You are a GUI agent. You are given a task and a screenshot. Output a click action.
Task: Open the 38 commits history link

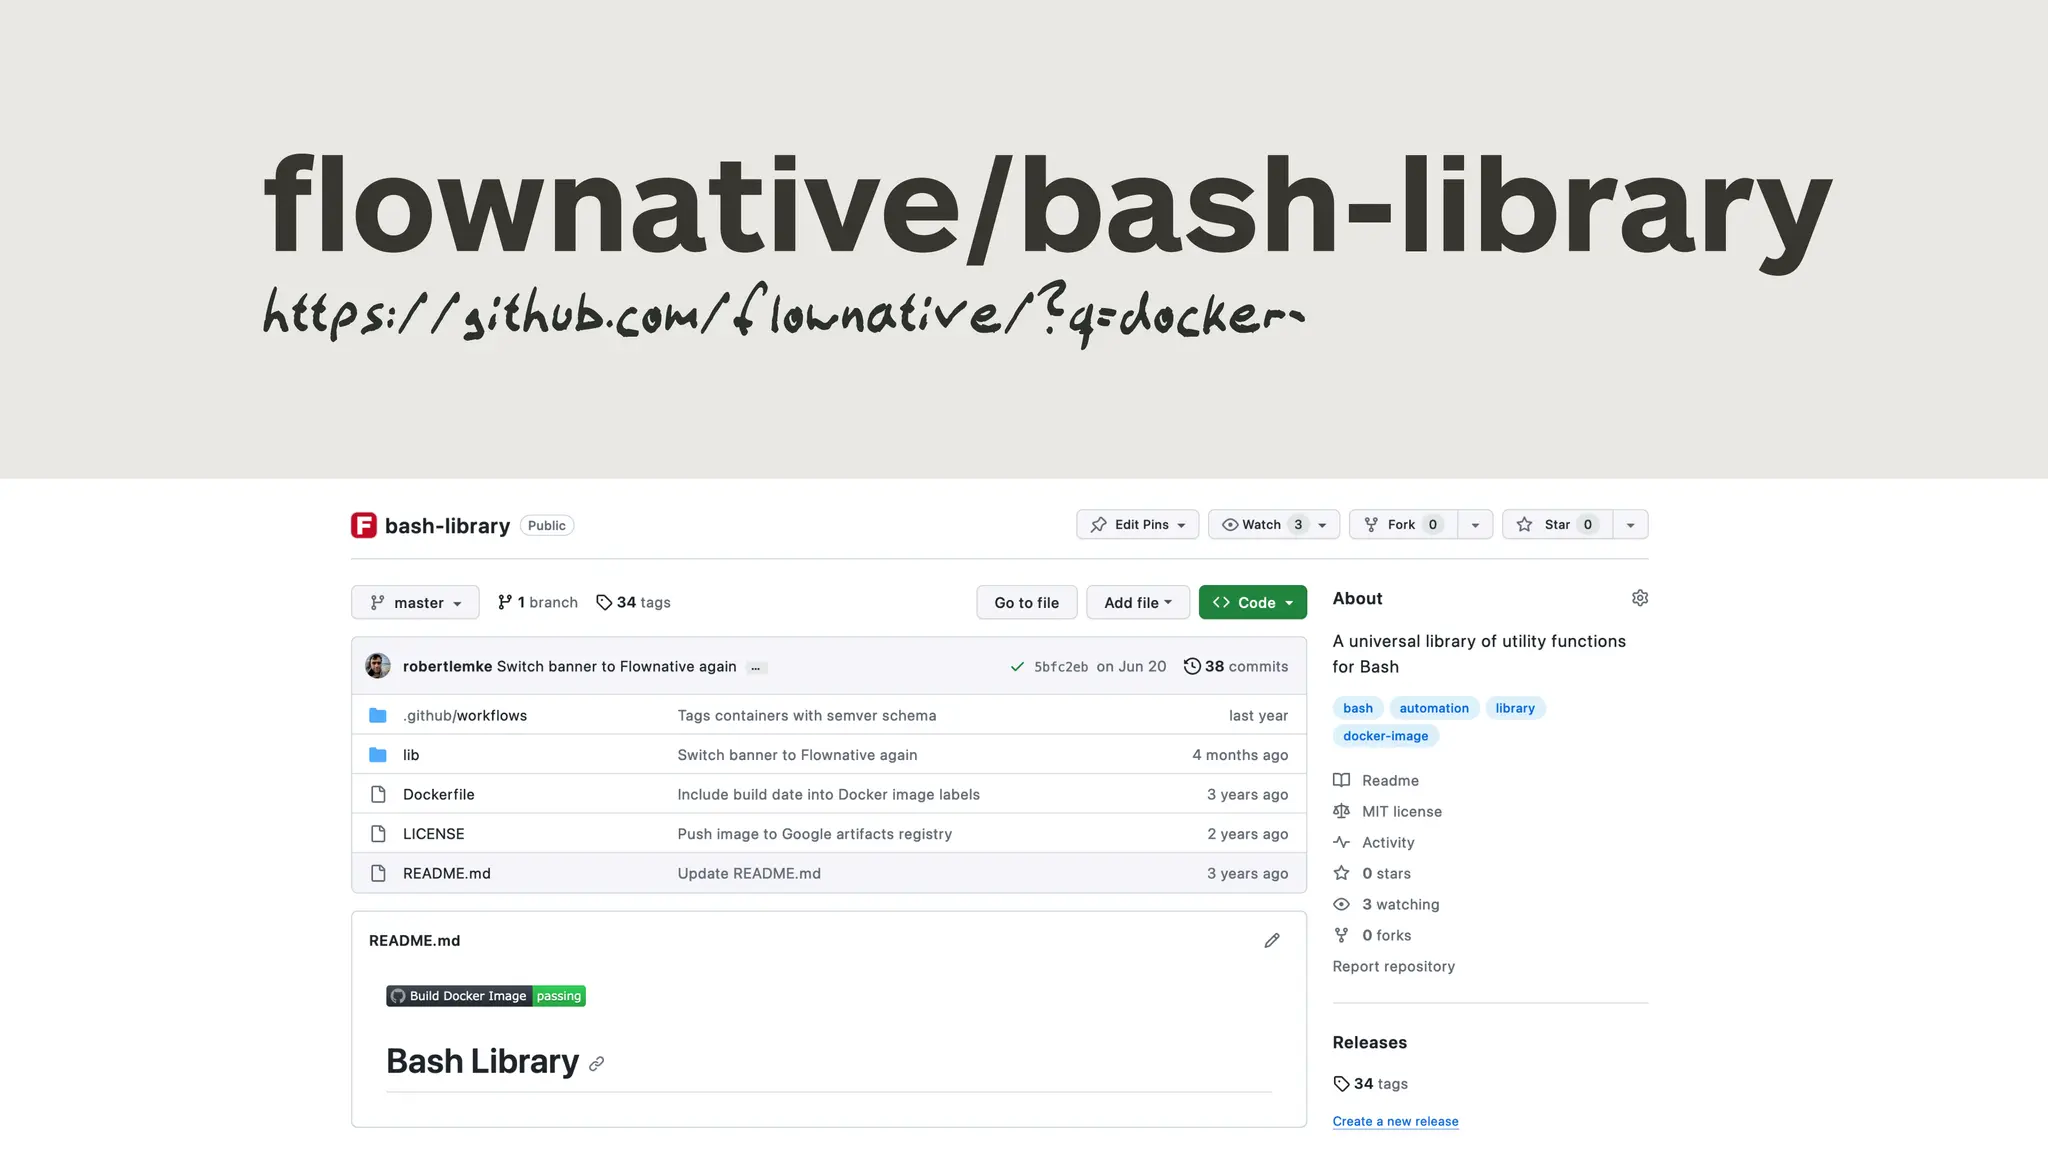[1236, 666]
